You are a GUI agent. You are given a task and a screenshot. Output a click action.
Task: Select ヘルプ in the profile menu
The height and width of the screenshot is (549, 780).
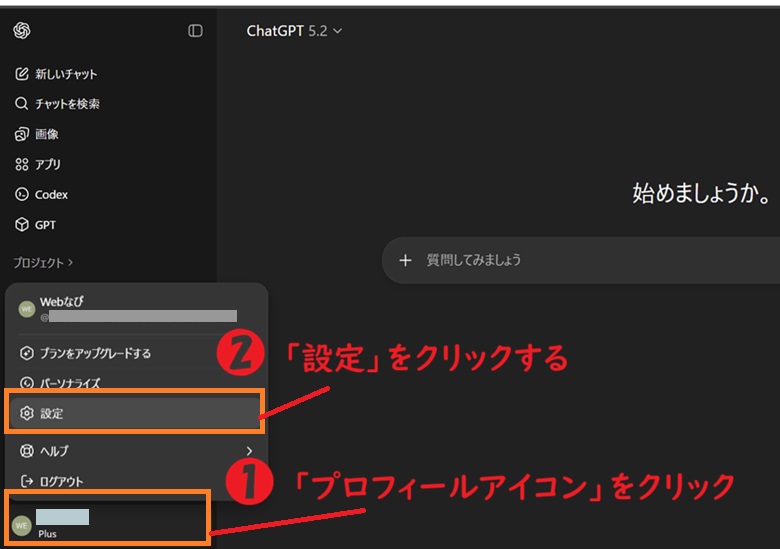click(x=136, y=451)
